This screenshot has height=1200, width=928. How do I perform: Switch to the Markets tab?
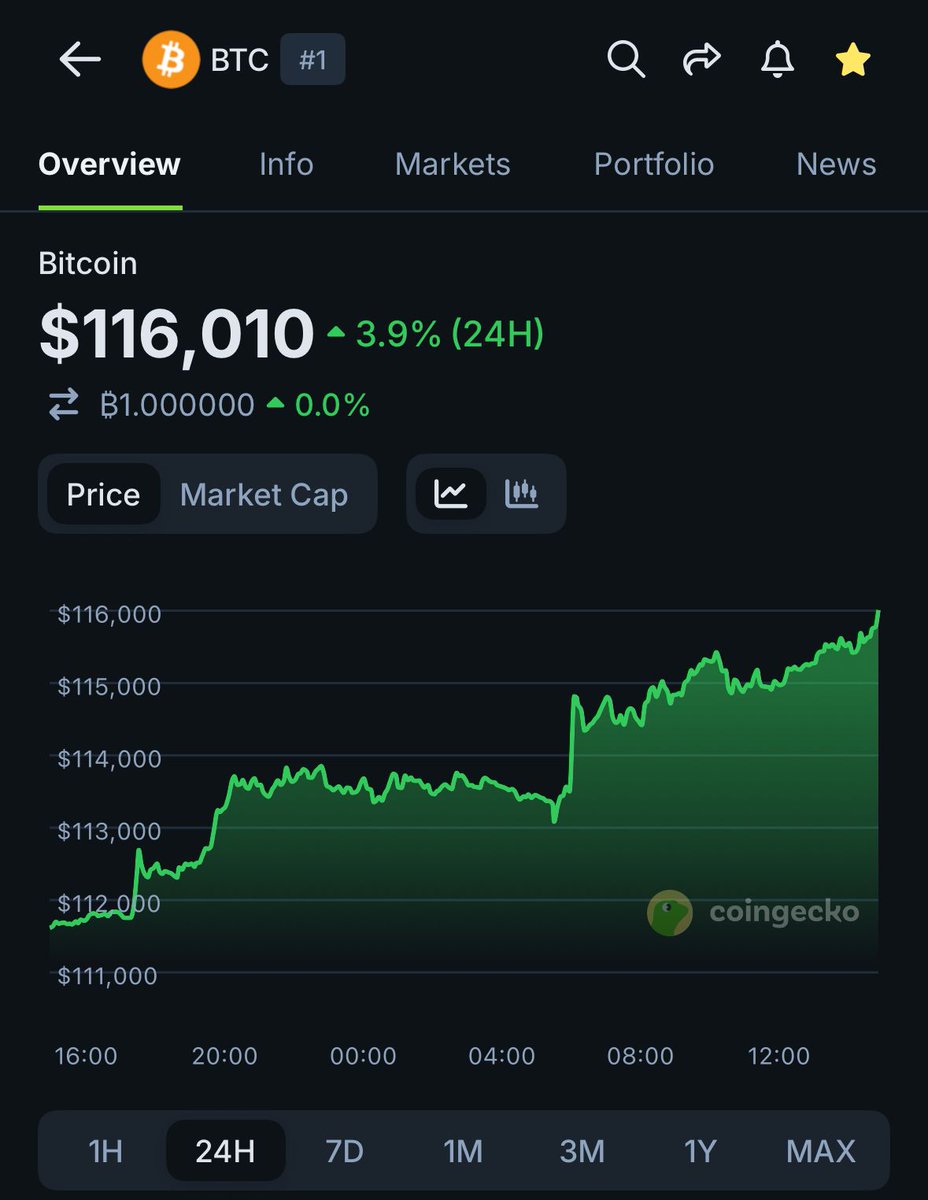(x=452, y=164)
